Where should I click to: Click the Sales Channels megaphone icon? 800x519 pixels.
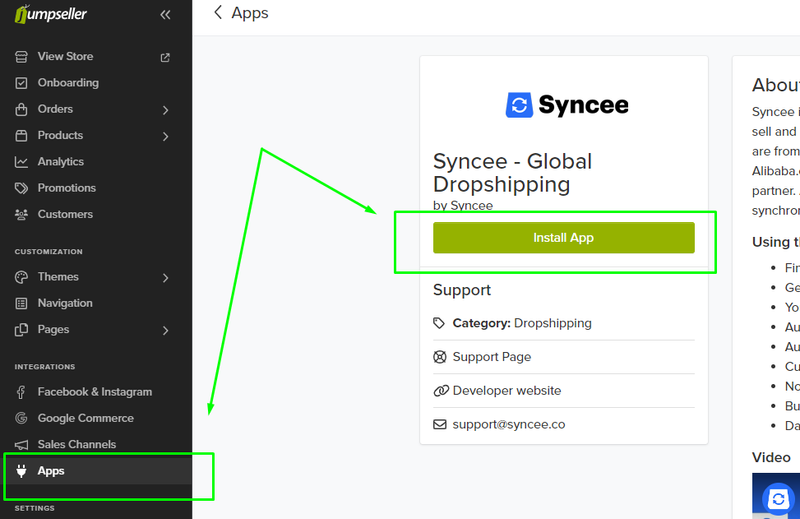point(21,444)
